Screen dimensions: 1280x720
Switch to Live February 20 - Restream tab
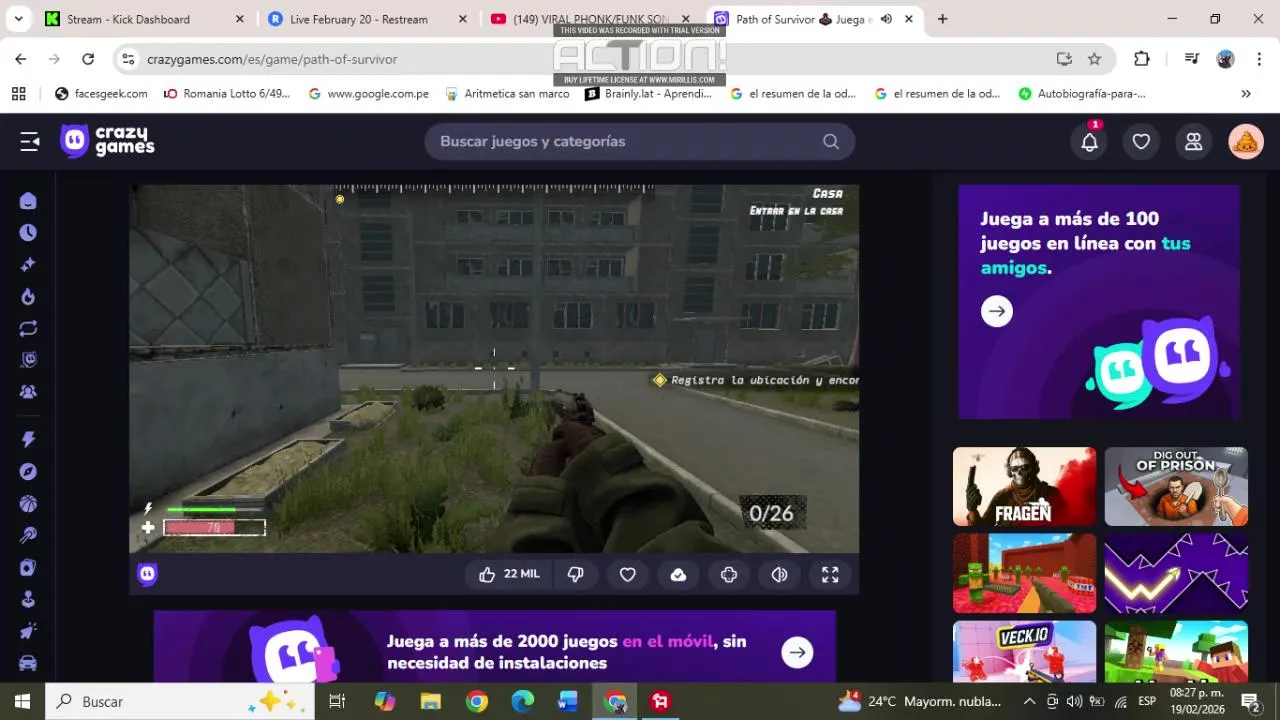pyautogui.click(x=365, y=19)
